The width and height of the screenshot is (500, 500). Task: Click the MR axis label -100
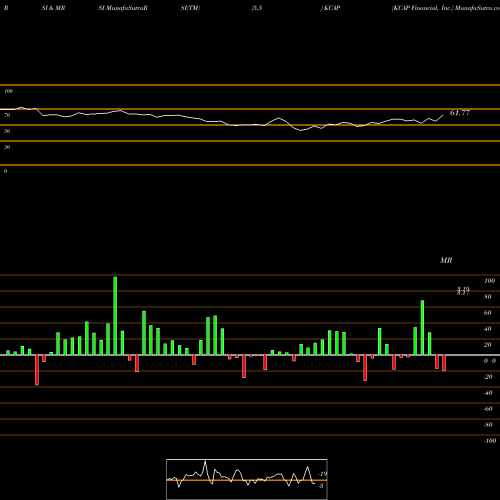[x=490, y=441]
